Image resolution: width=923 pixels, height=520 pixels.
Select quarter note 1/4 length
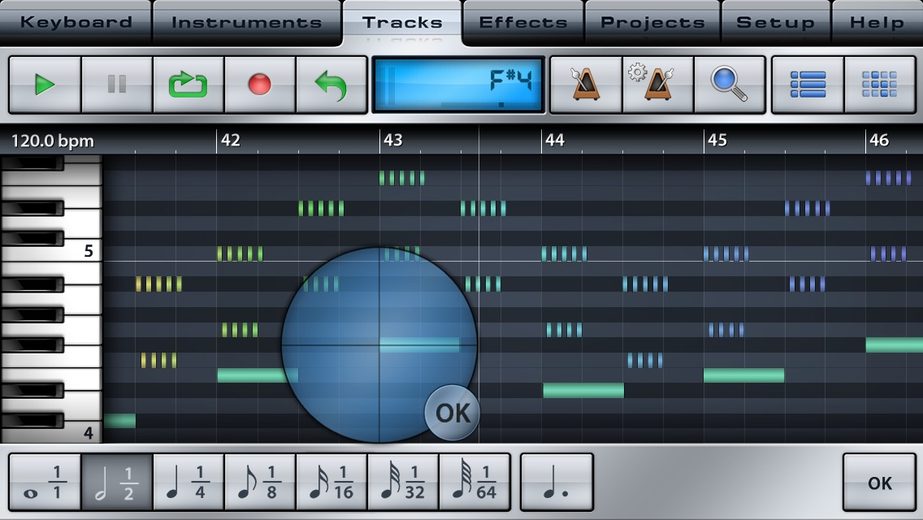click(x=188, y=482)
